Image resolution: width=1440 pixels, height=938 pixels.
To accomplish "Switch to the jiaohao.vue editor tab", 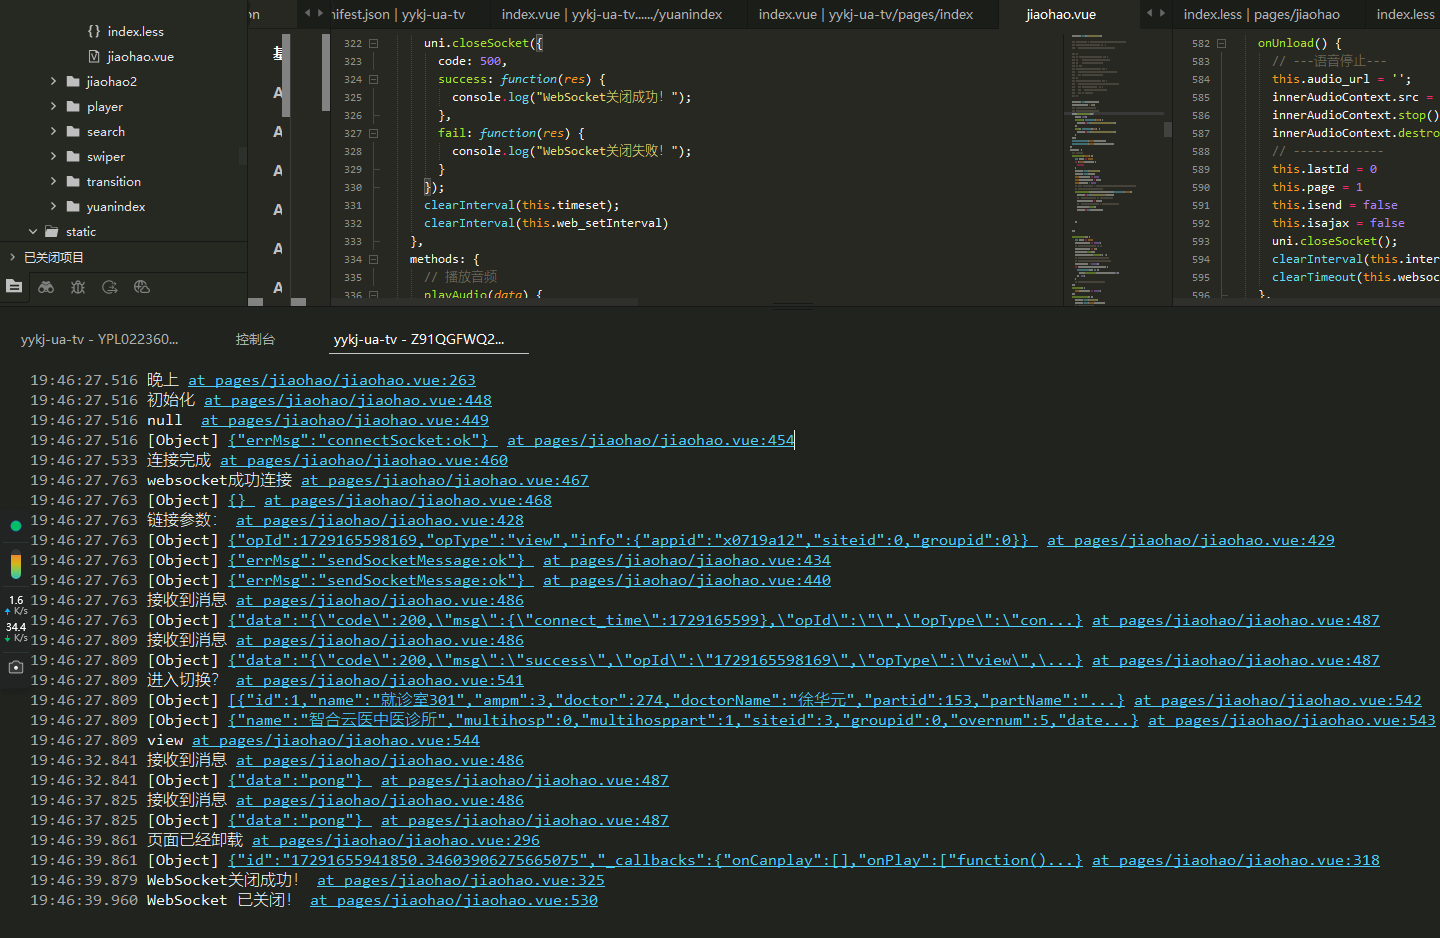I will [x=1060, y=14].
